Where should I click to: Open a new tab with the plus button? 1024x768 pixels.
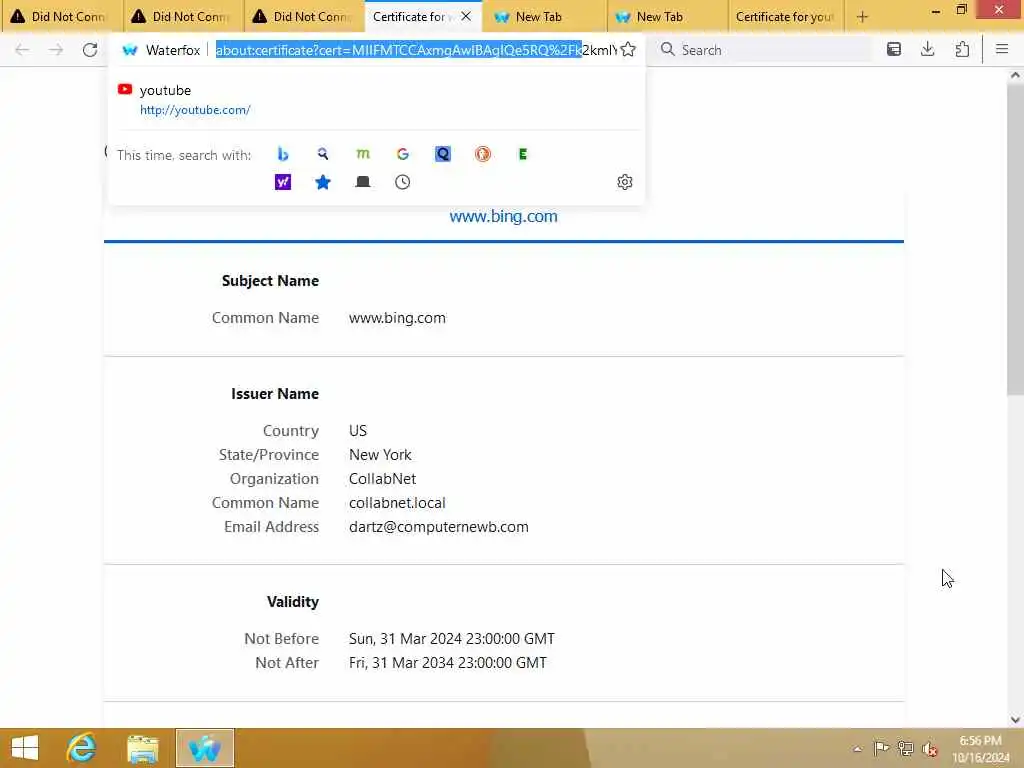[x=863, y=17]
